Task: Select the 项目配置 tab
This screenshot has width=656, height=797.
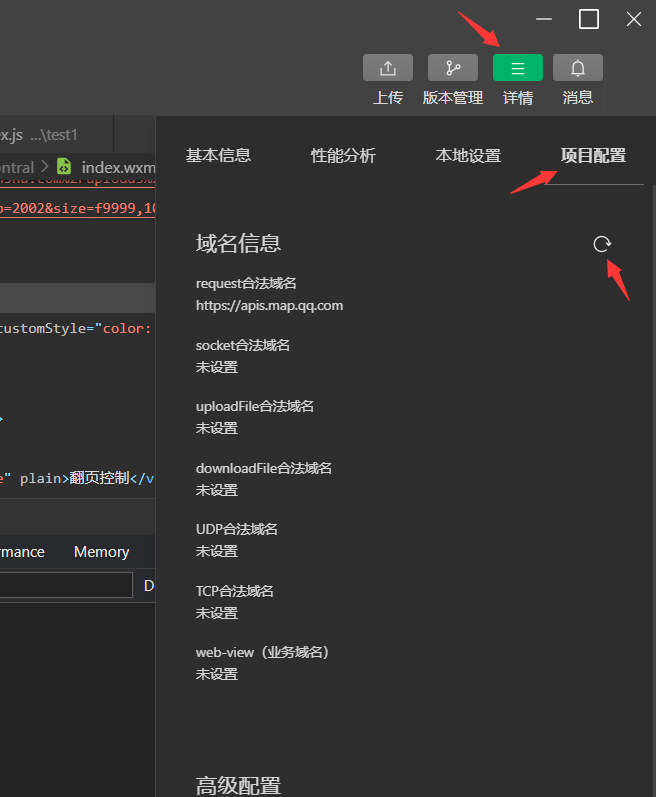Action: point(593,155)
